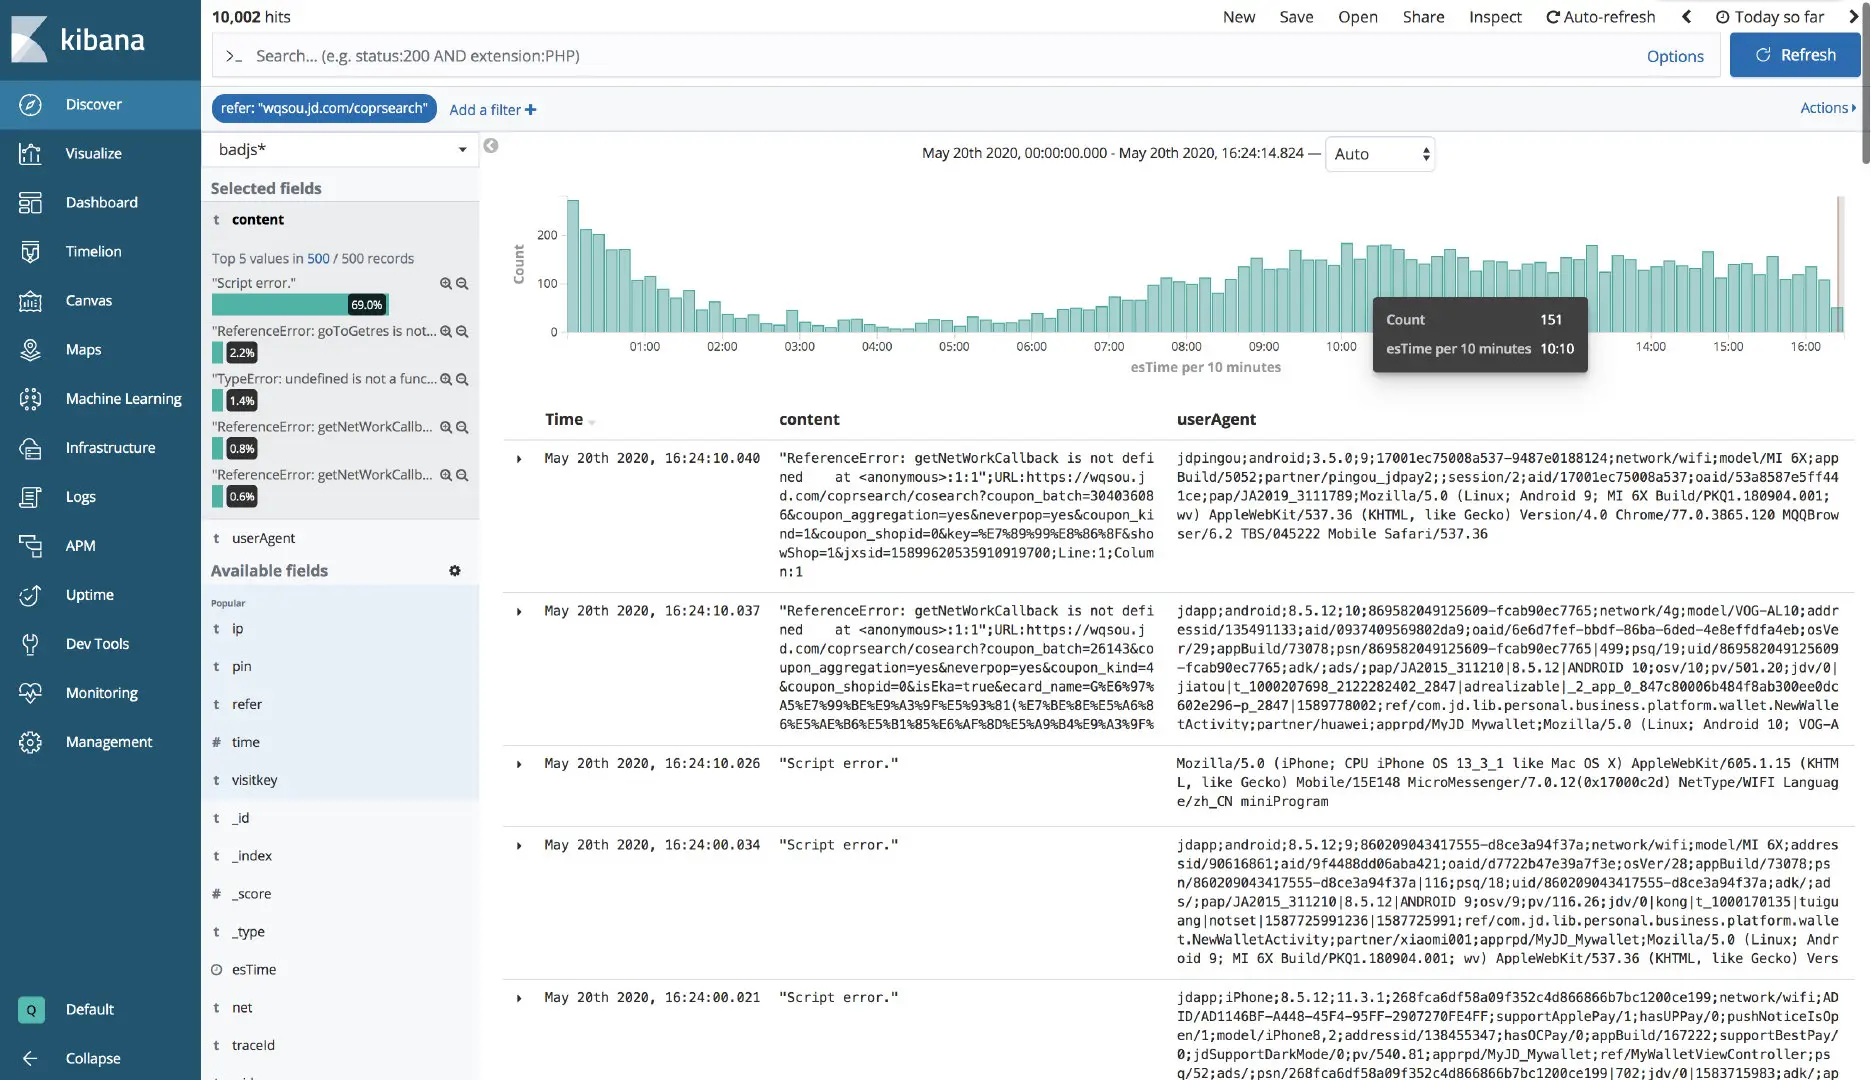1871x1080 pixels.
Task: Open Dev Tools via its wrench icon
Action: (x=30, y=644)
